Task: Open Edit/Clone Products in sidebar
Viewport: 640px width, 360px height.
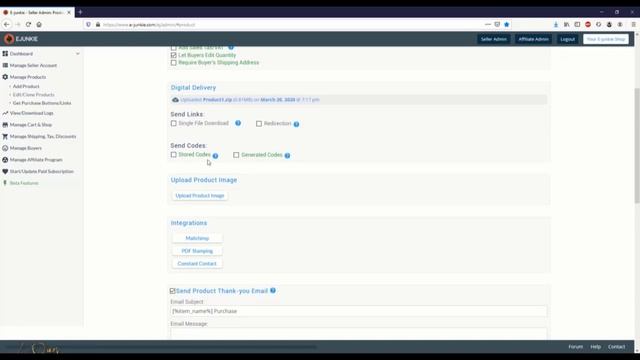Action: pos(33,95)
